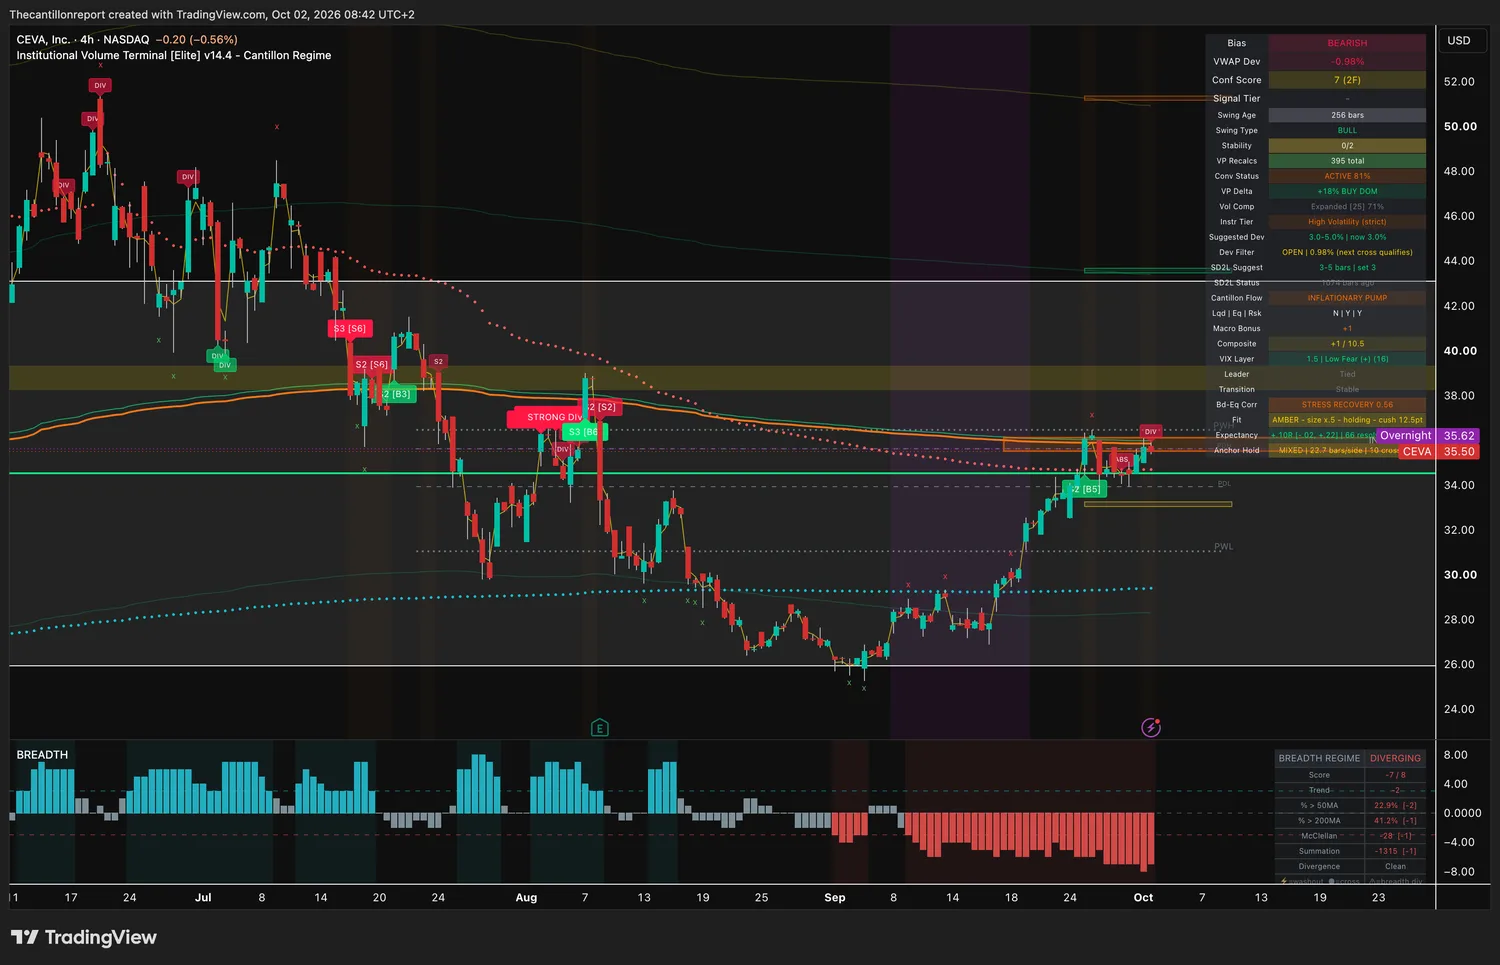Click the VIX Layer "1.5 | Low Fear" cell
Screen dimensions: 1500x965
click(x=1347, y=359)
